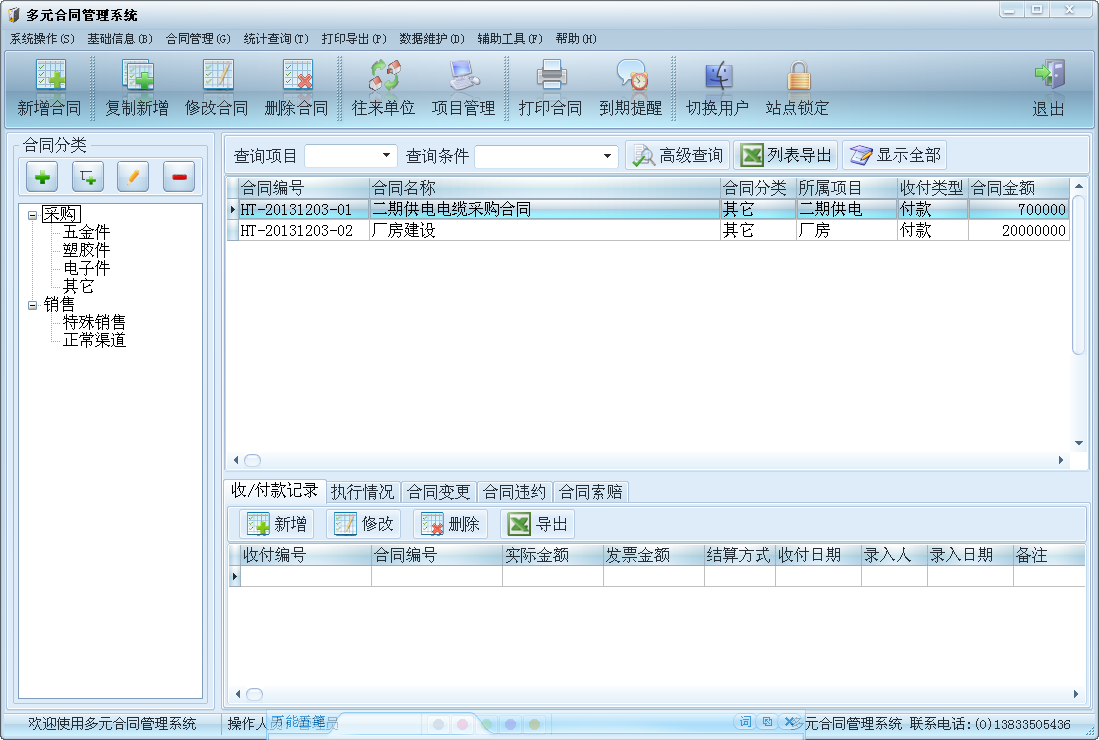
Task: Switch to the 收/付款记录 tab
Action: [275, 491]
